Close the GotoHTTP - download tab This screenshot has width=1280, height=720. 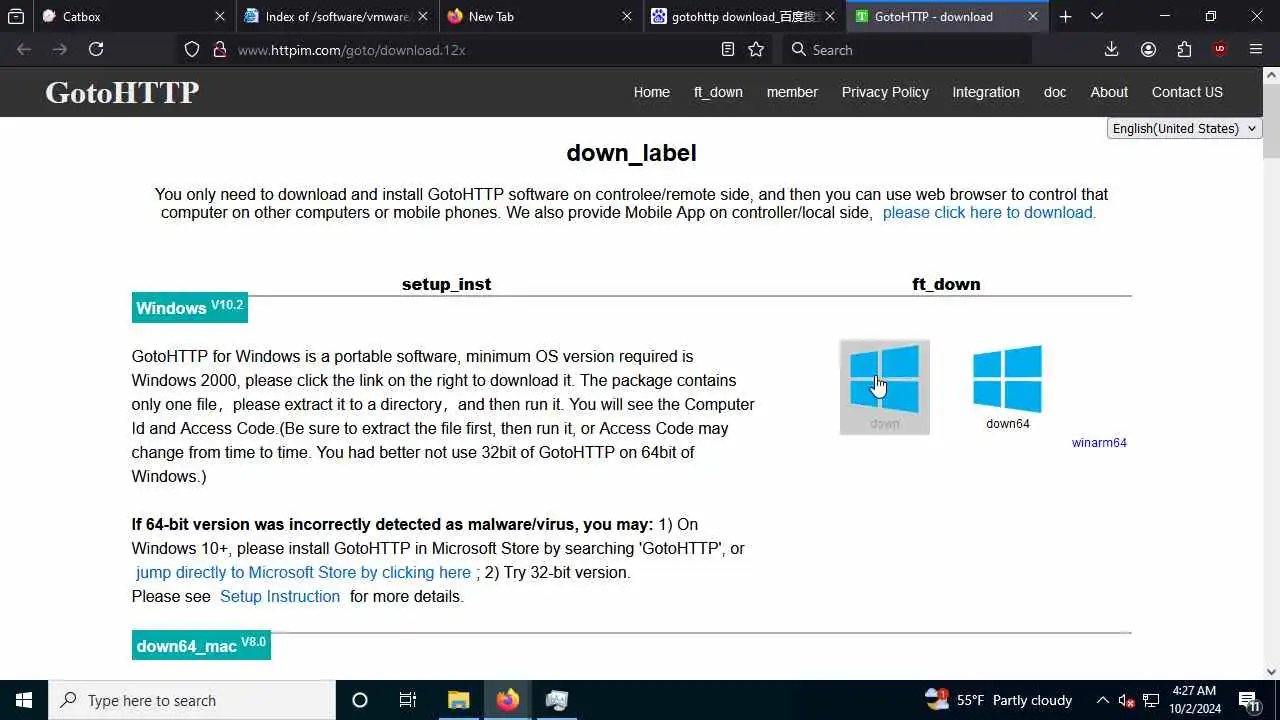[1033, 16]
